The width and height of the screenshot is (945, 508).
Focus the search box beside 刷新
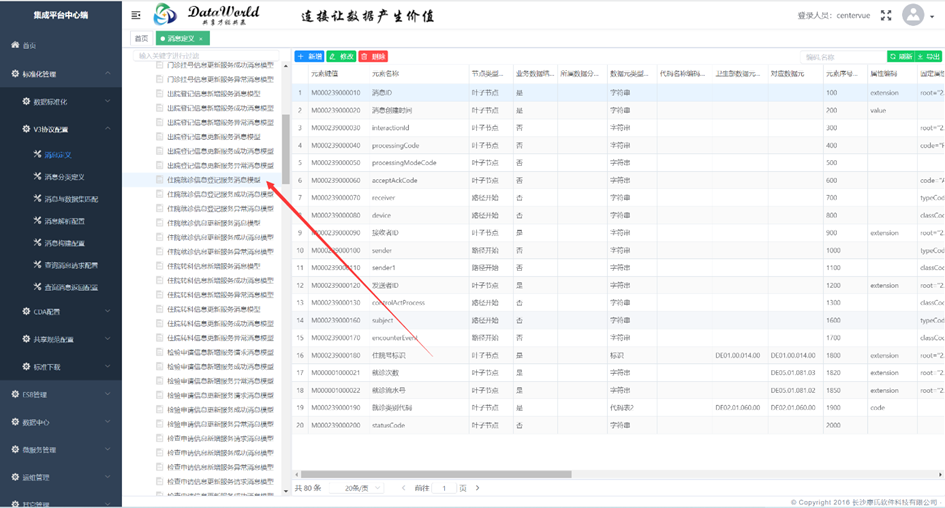coord(843,57)
